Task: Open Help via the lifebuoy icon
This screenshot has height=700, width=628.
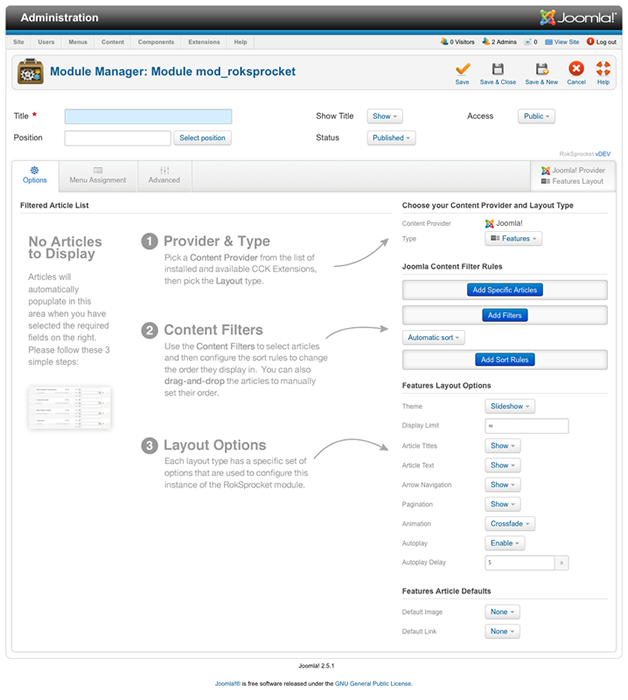Action: 603,69
